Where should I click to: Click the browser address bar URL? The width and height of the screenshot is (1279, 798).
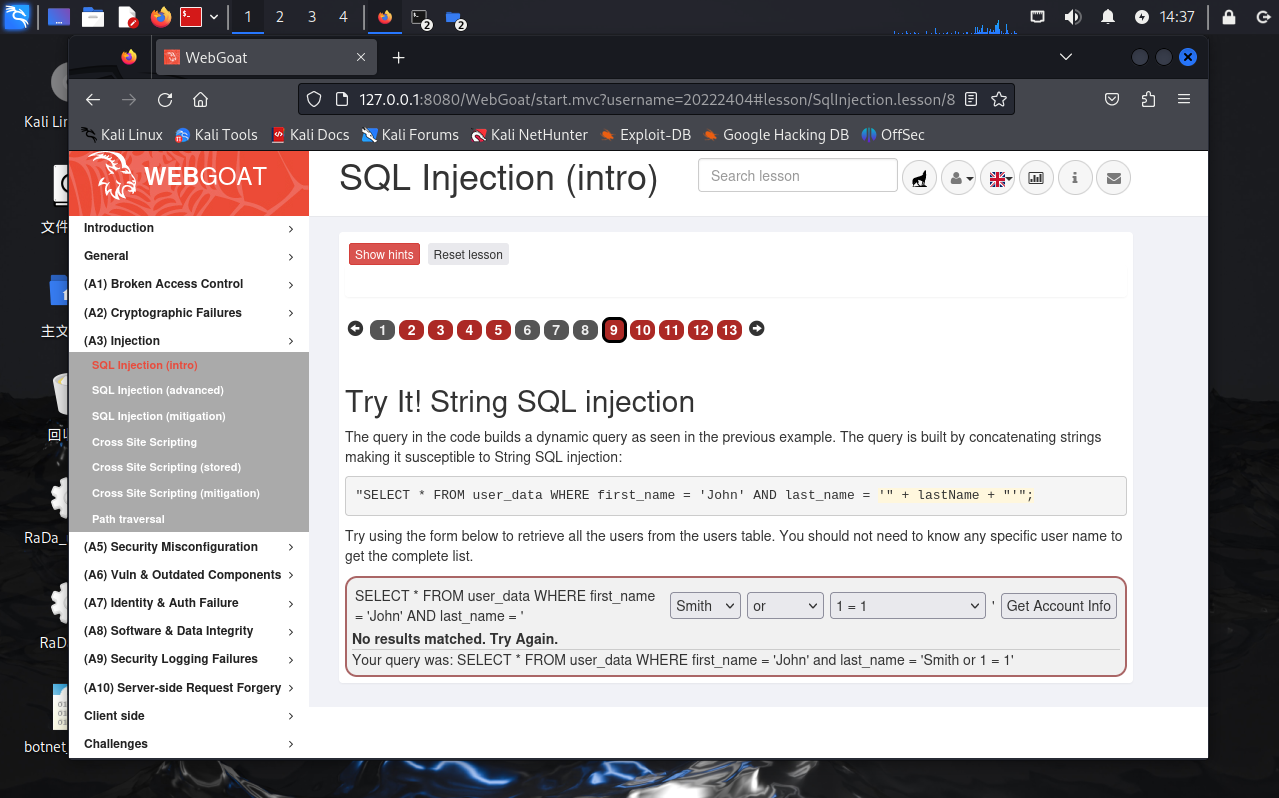click(657, 99)
